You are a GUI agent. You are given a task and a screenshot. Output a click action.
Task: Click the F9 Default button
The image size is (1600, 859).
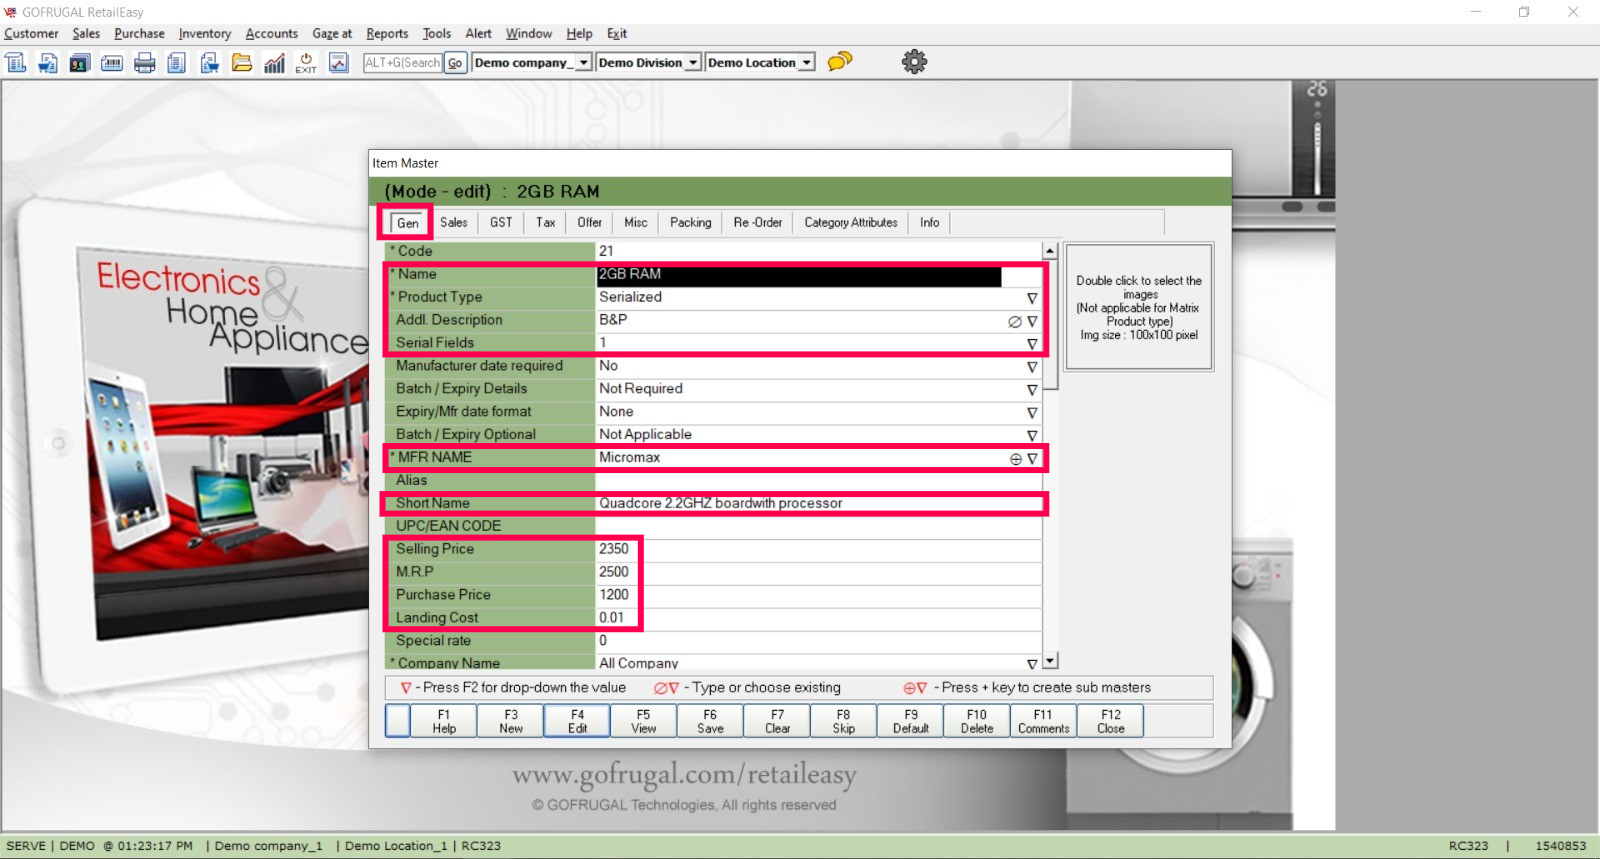911,721
